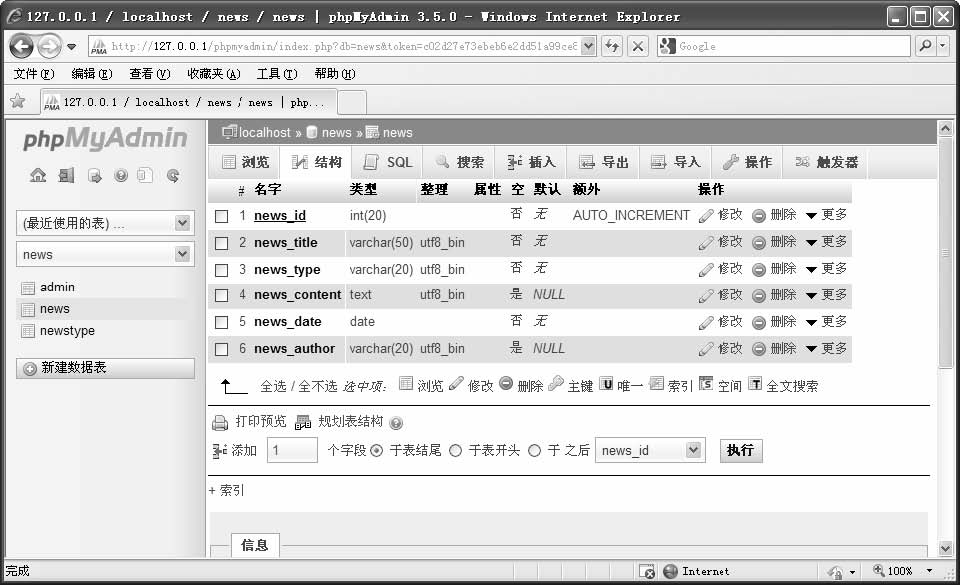Click the pencil edit icon for news_id

pos(706,215)
